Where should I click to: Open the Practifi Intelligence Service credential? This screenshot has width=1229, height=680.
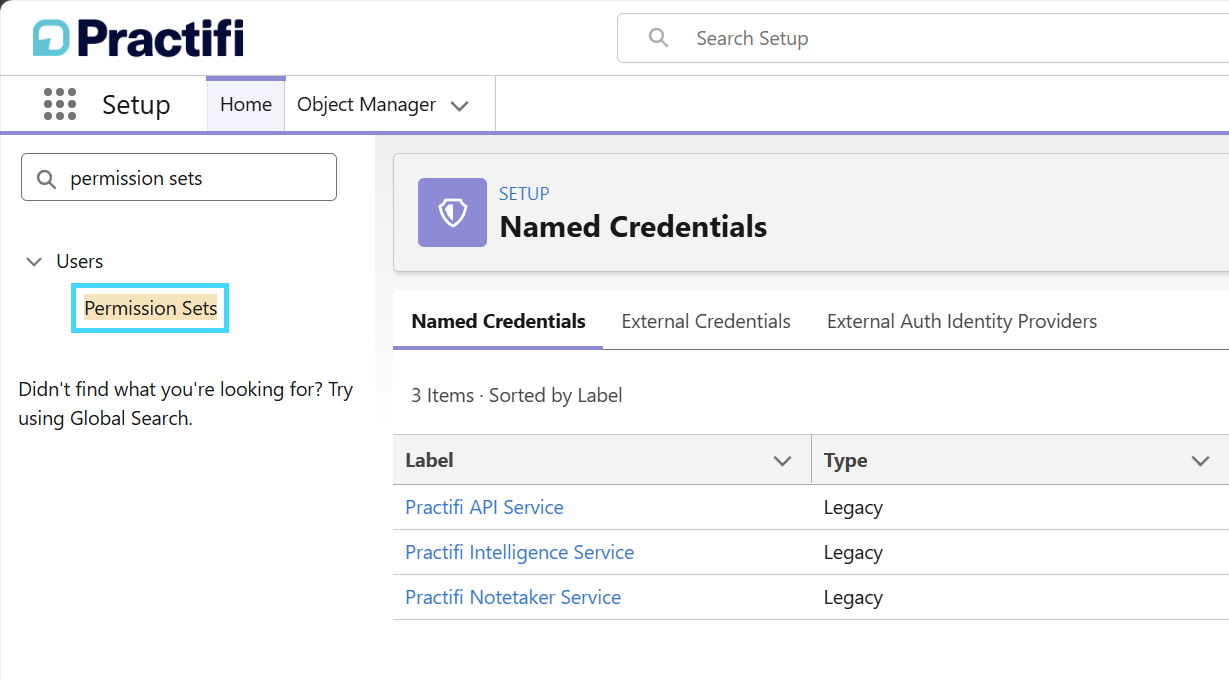click(519, 552)
